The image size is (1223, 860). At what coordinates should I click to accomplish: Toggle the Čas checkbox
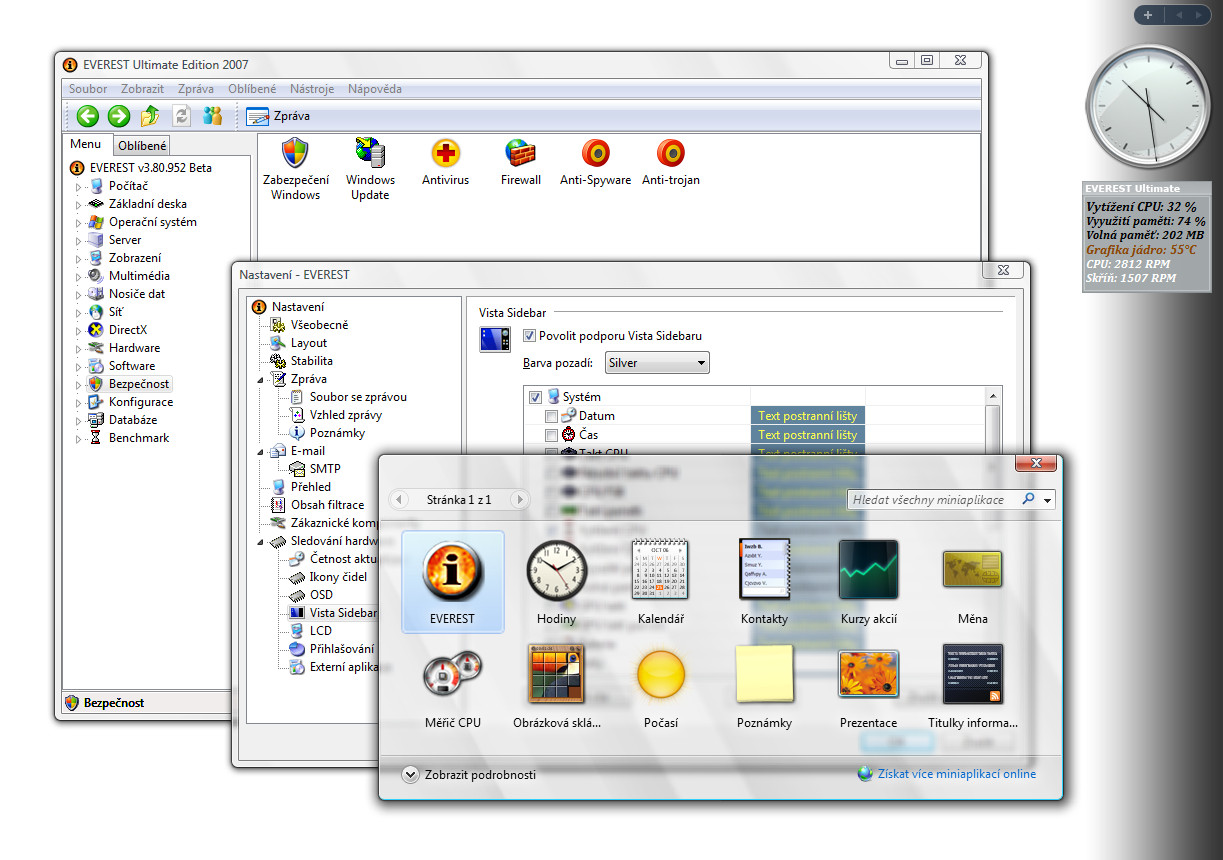tap(551, 435)
